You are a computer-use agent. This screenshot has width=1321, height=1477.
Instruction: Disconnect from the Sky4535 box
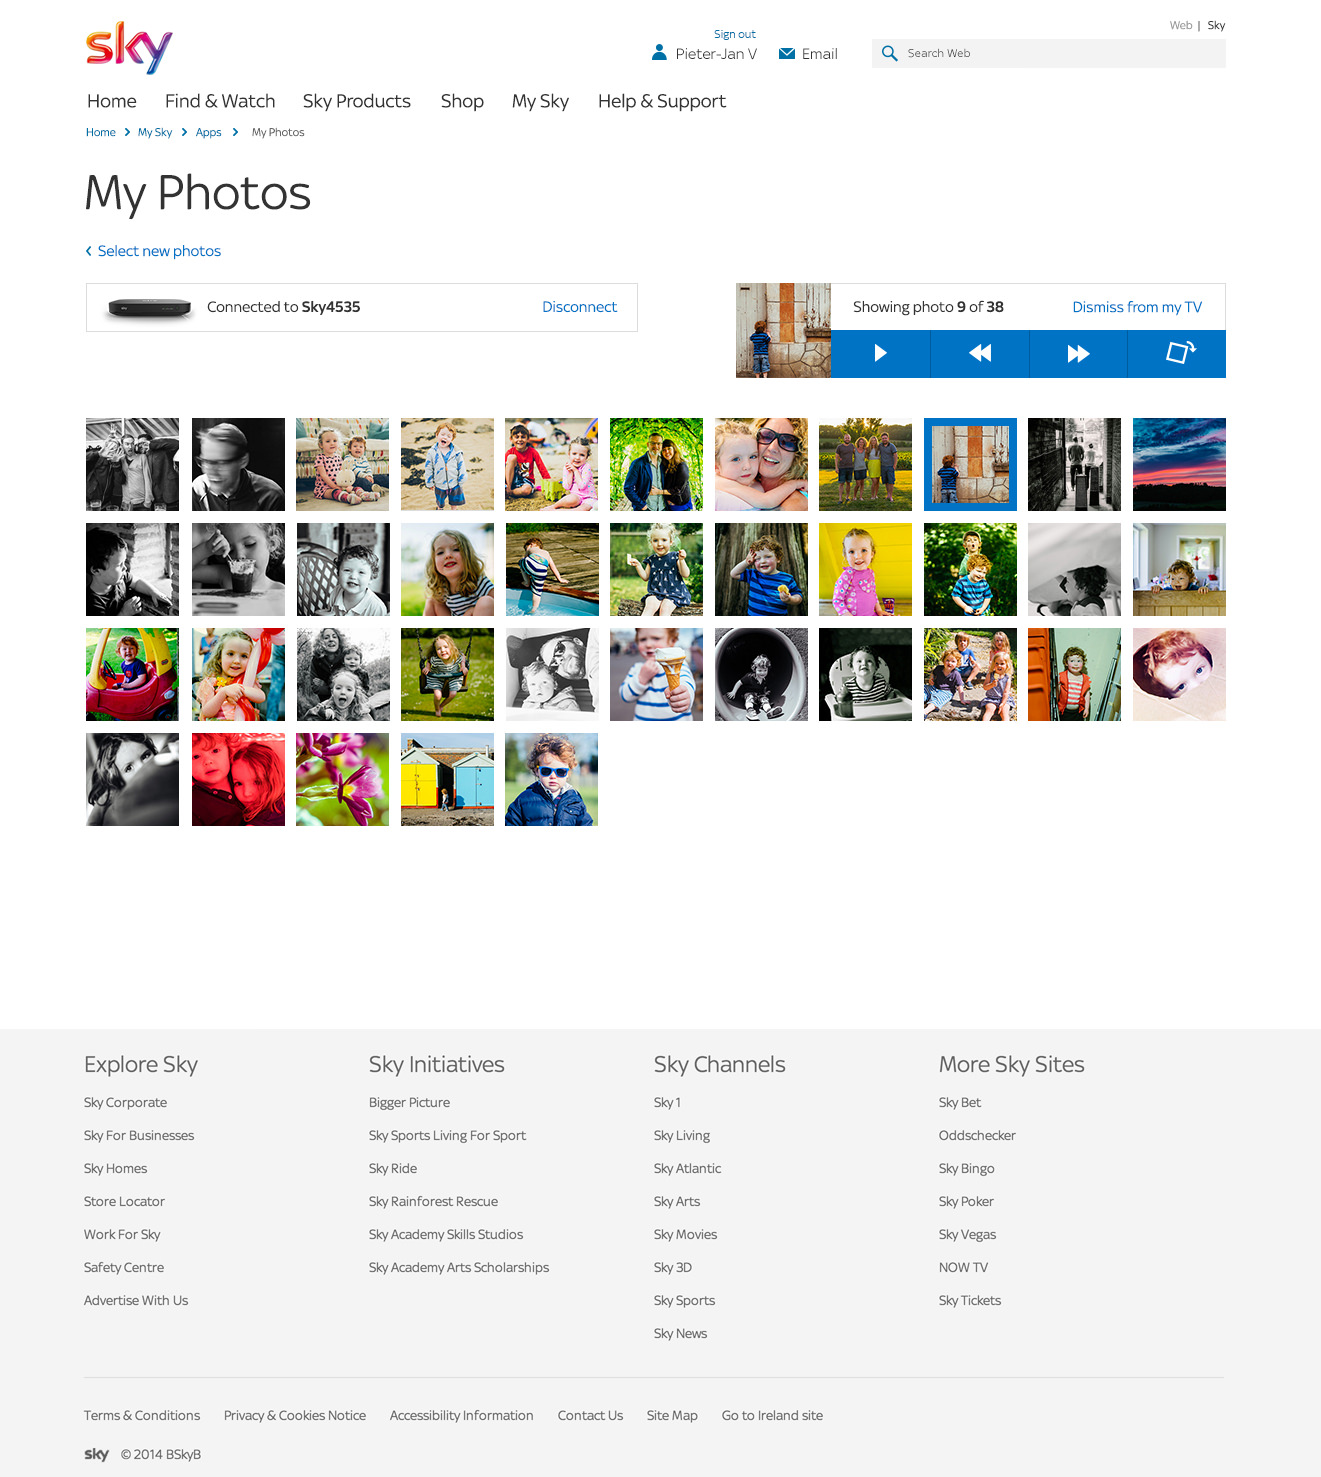coord(579,307)
